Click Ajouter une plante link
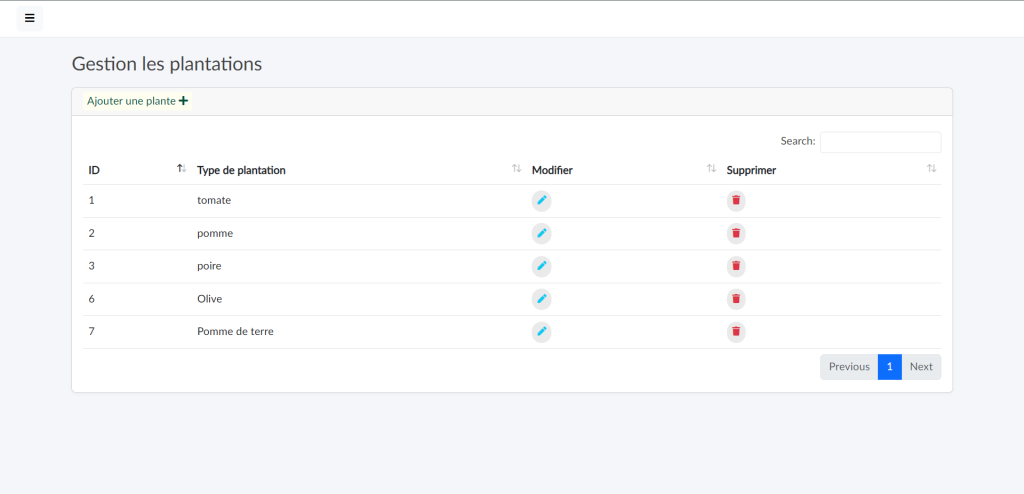This screenshot has height=494, width=1024. click(x=137, y=101)
